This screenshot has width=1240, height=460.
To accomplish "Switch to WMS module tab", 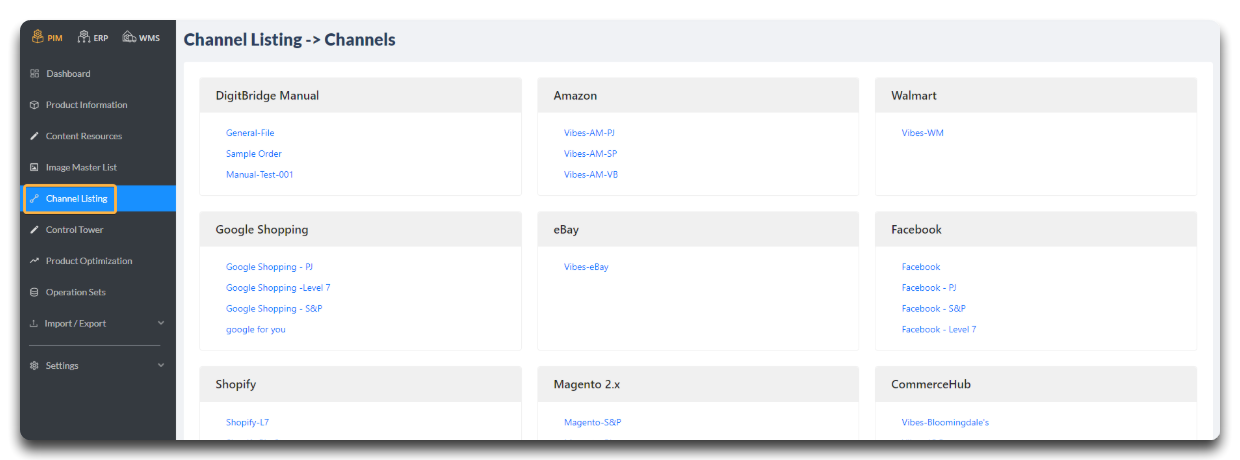I will click(141, 37).
